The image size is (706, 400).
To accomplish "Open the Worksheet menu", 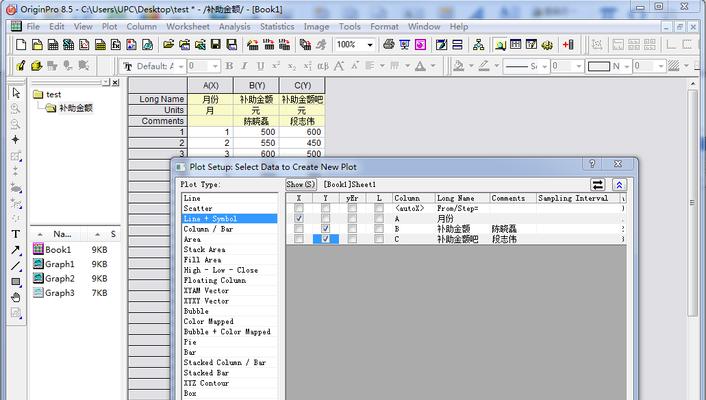I will [188, 27].
